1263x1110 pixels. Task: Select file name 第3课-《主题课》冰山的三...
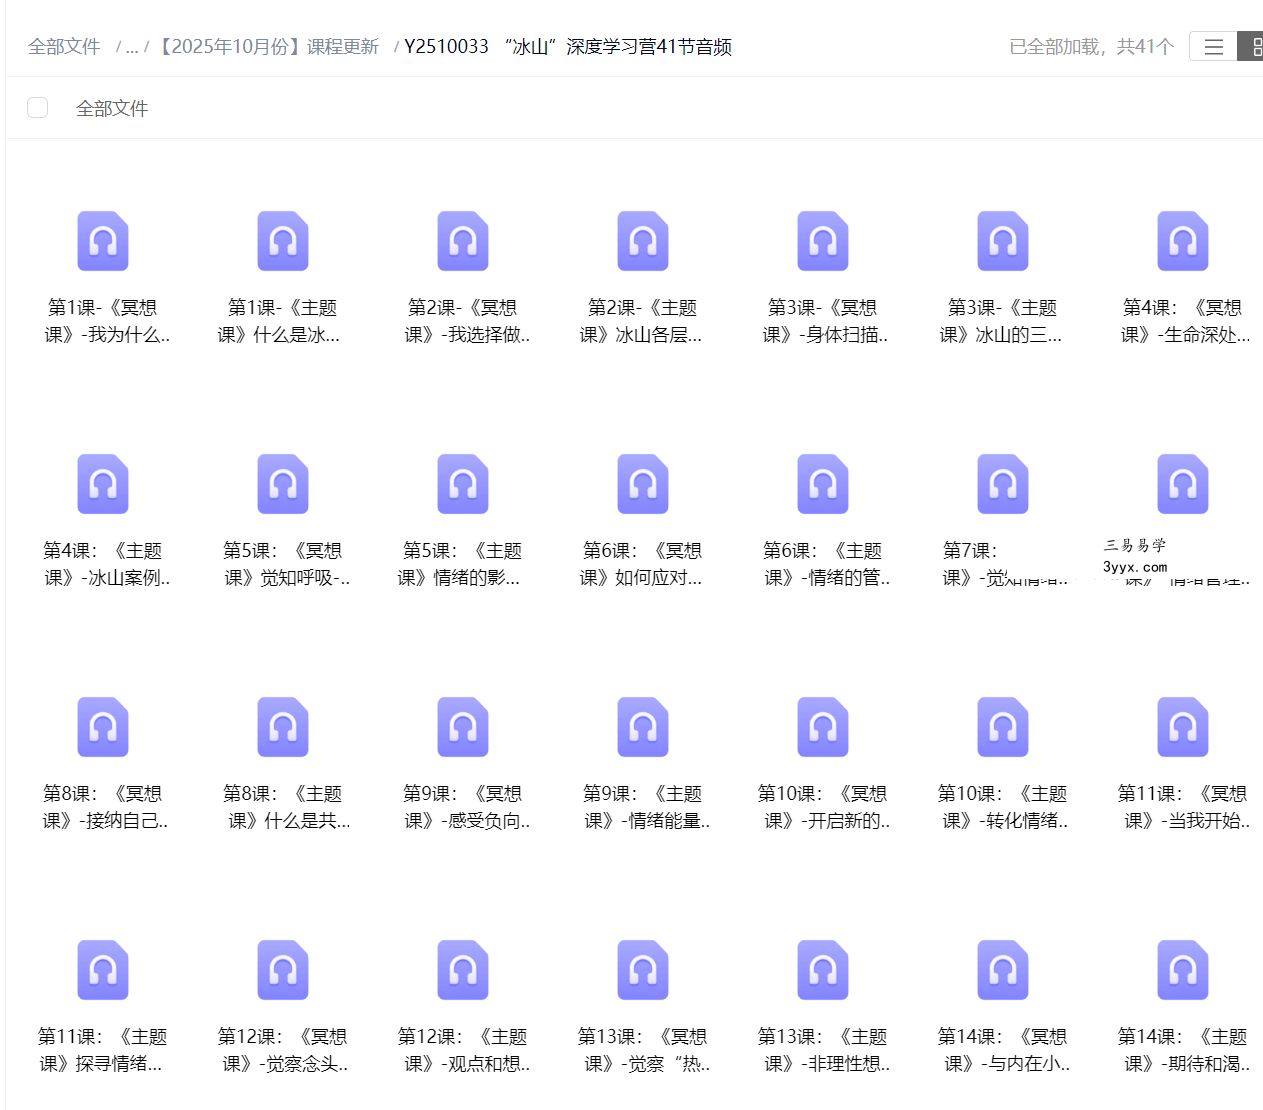[1002, 321]
